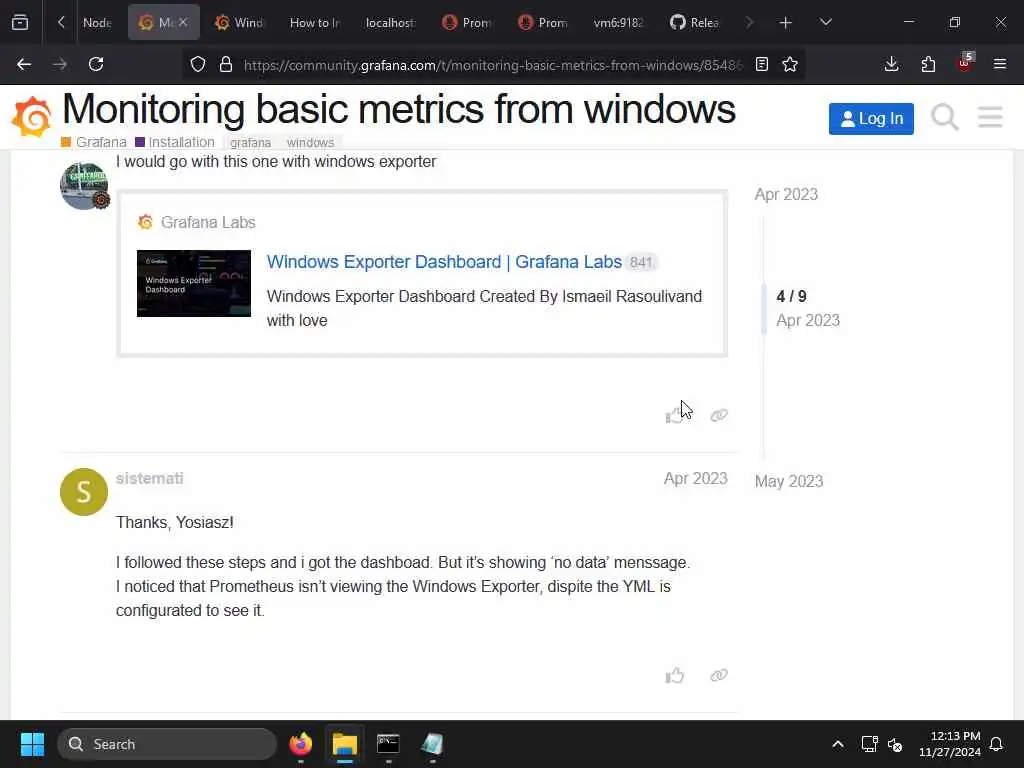Go forward one page

[60, 64]
